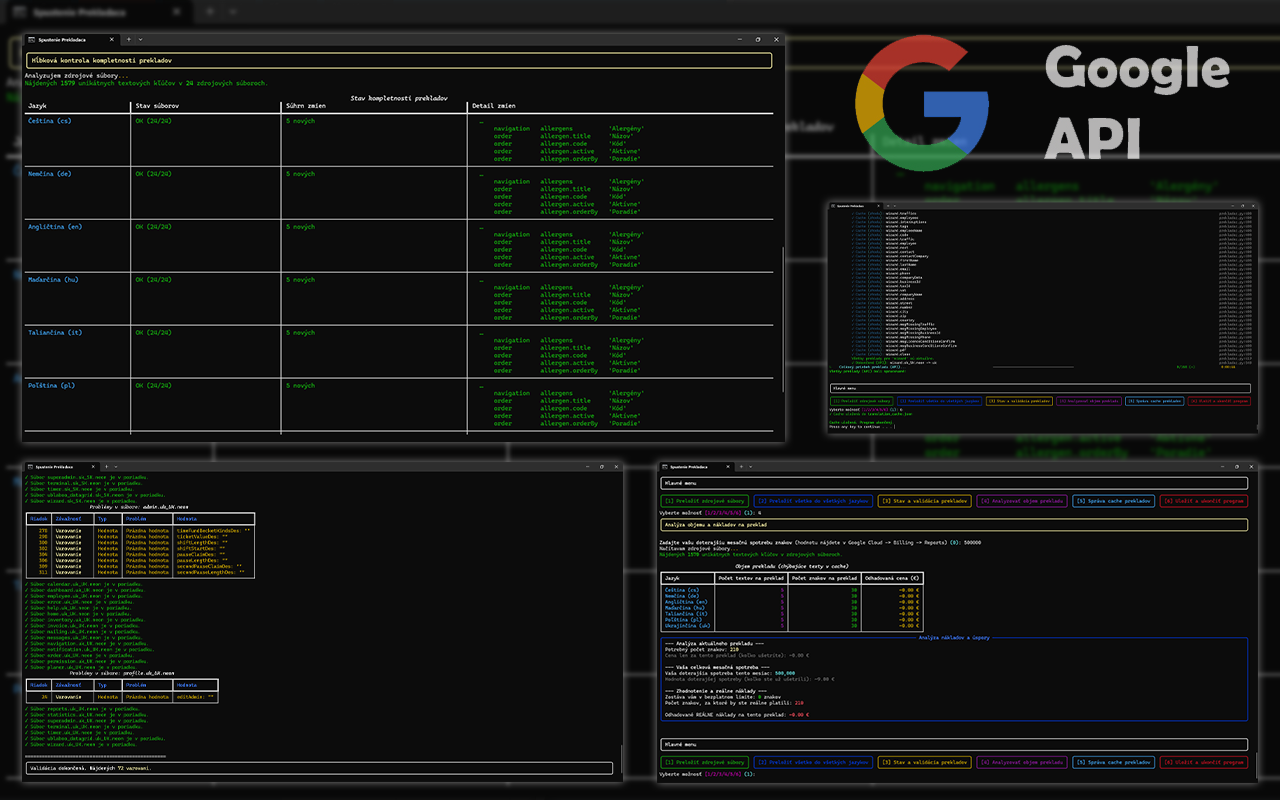1280x800 pixels.
Task: Select the 'ticketValueDes' warning row in validation window
Action: click(140, 536)
